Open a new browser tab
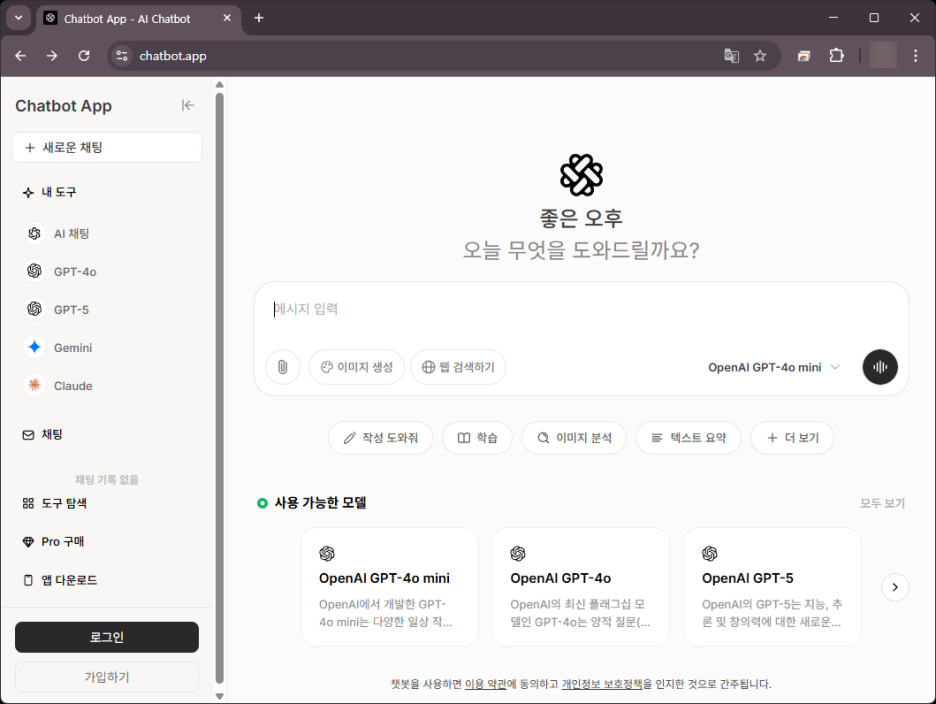Screen dimensions: 936x704 click(x=258, y=18)
